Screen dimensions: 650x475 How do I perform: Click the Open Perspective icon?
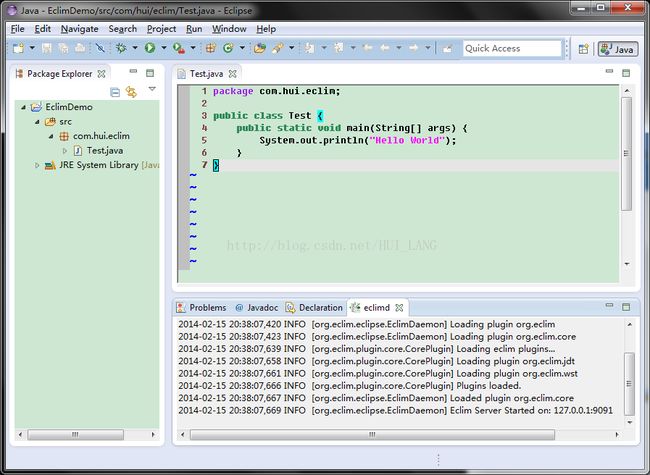point(583,49)
